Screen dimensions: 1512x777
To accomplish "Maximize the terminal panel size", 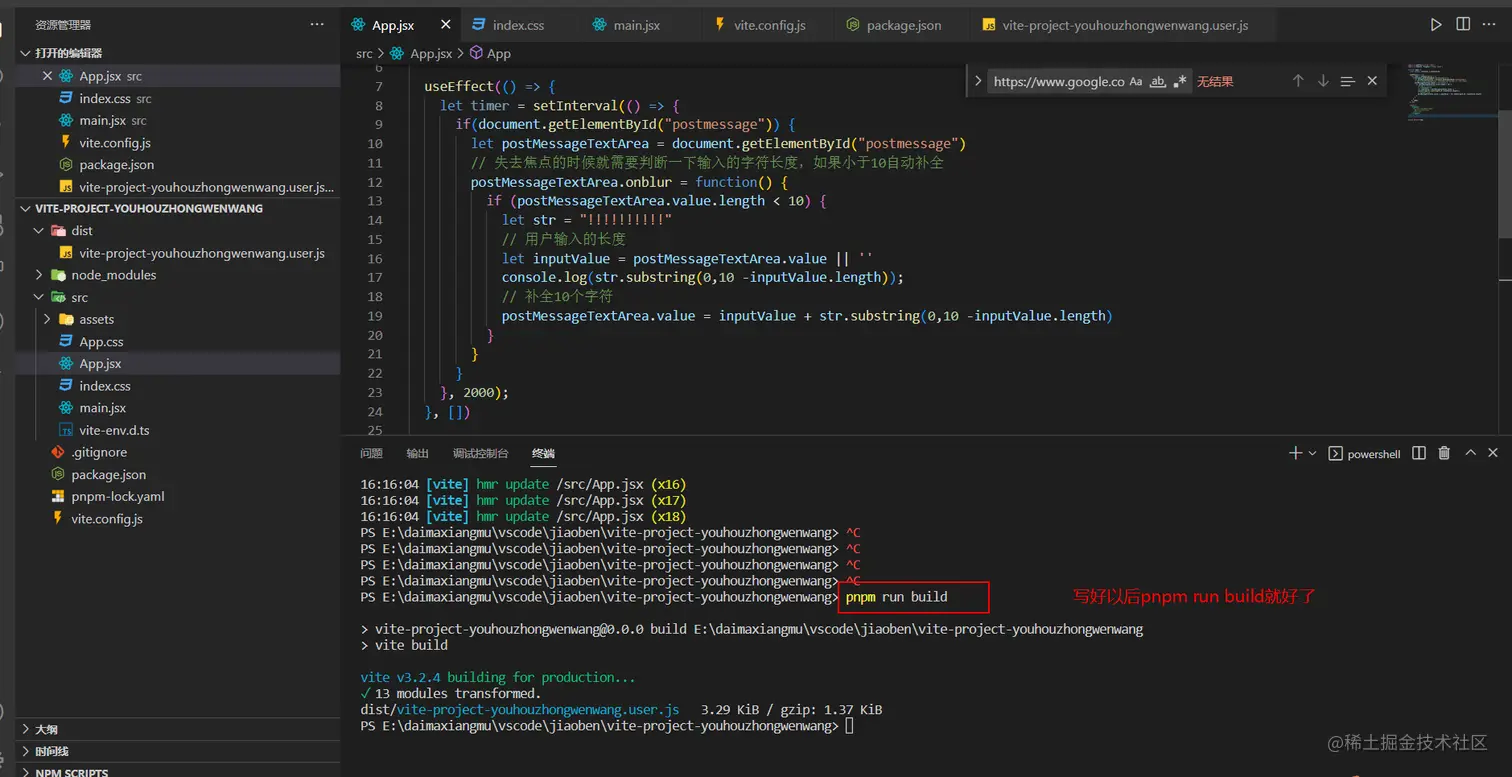I will coord(1470,453).
